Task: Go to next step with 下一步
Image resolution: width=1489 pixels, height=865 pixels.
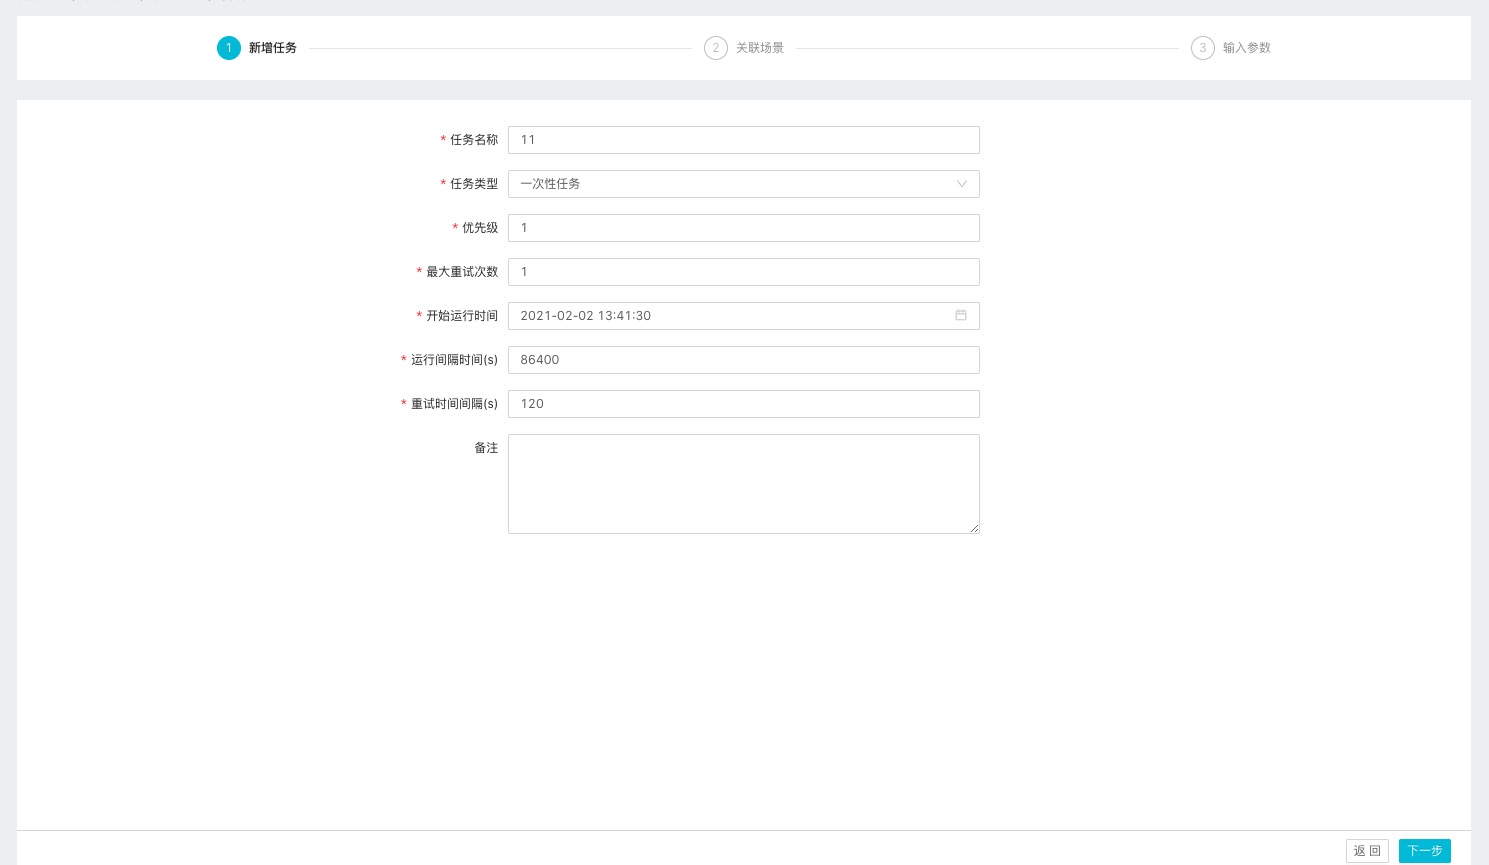Action: coord(1425,851)
